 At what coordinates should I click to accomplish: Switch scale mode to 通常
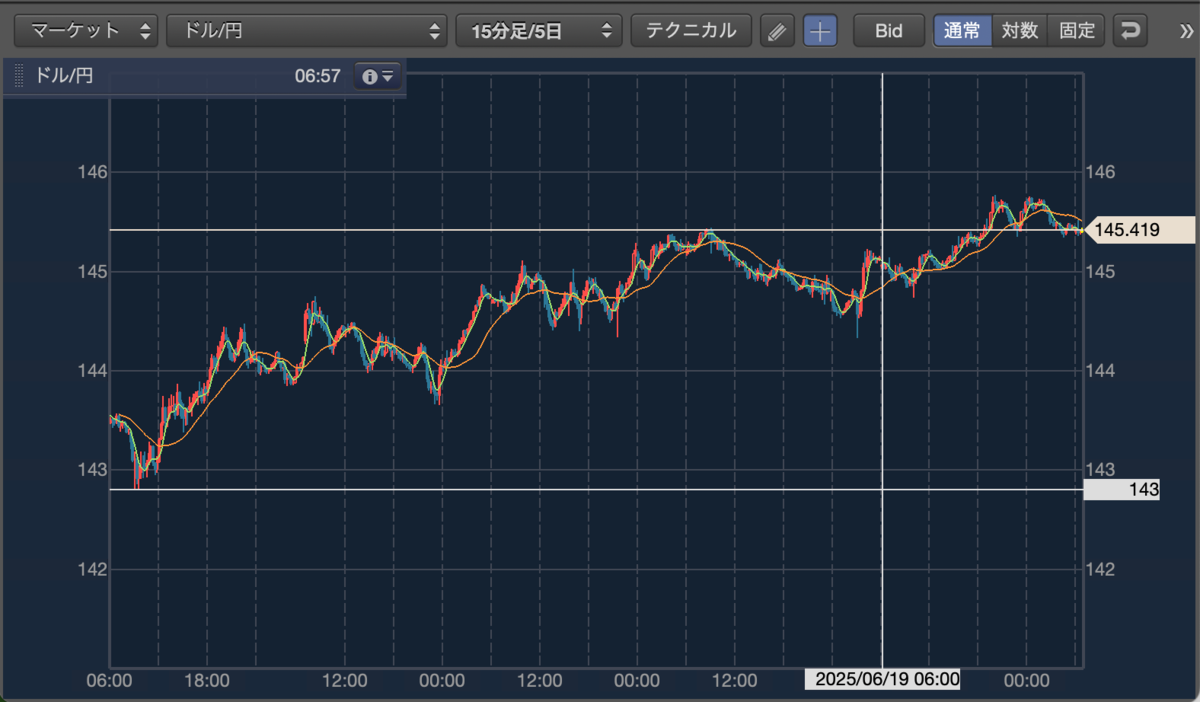coord(962,30)
